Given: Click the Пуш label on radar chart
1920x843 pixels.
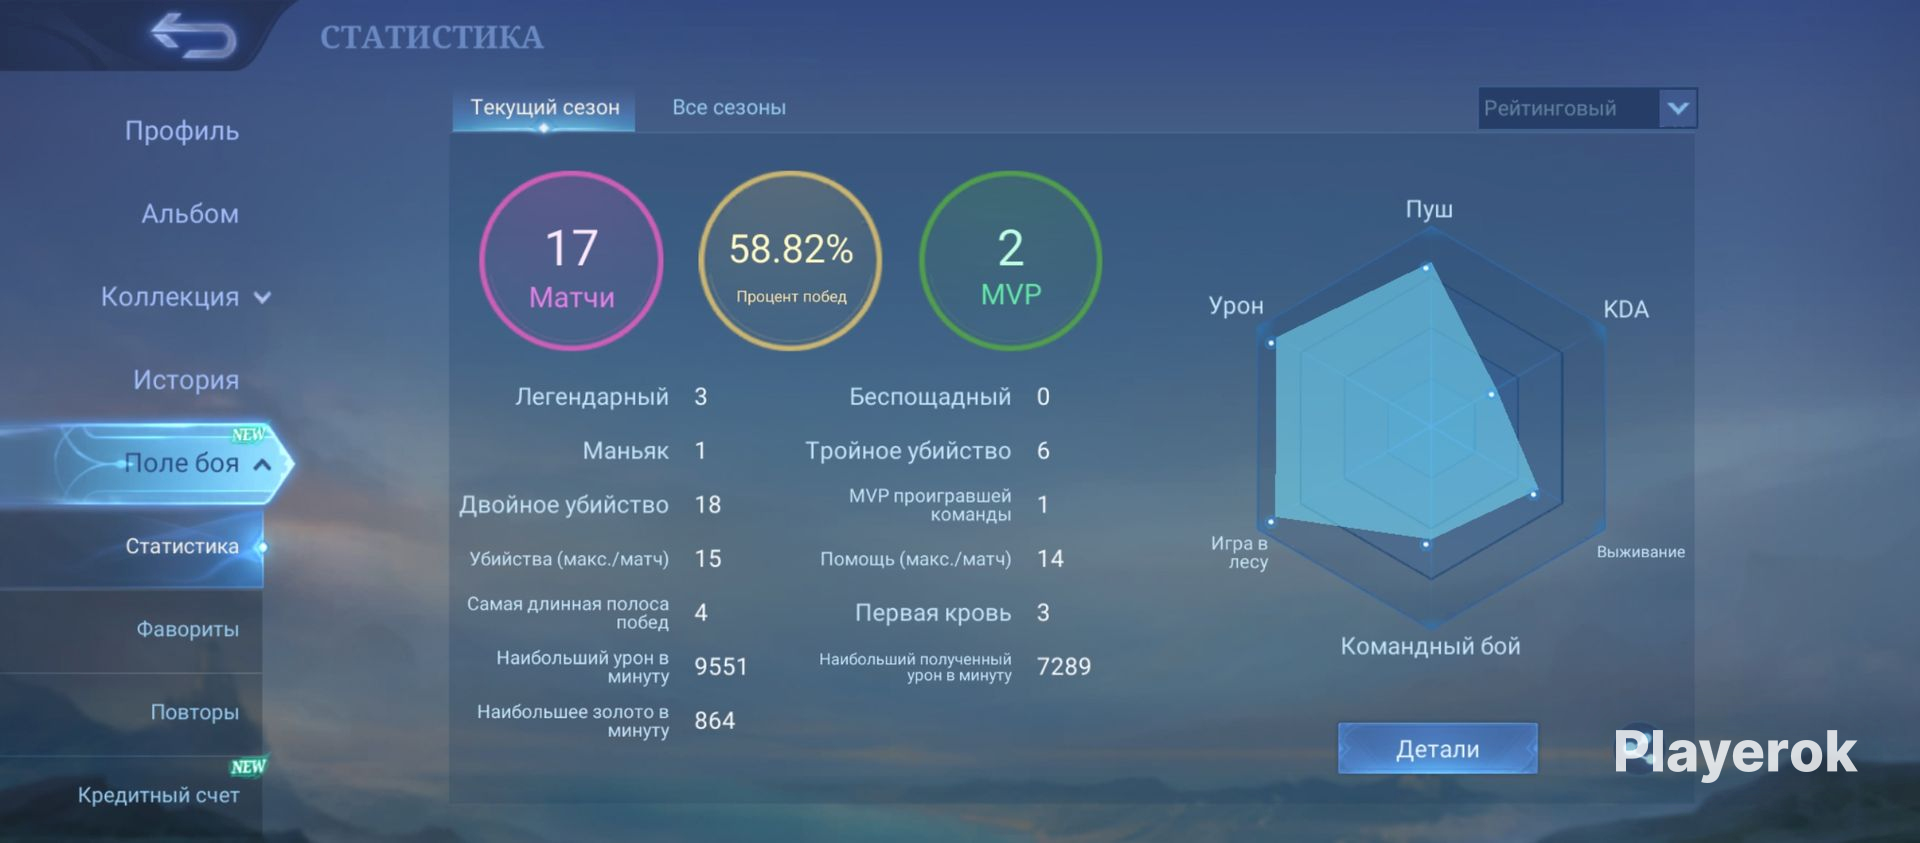Looking at the screenshot, I should (x=1429, y=209).
